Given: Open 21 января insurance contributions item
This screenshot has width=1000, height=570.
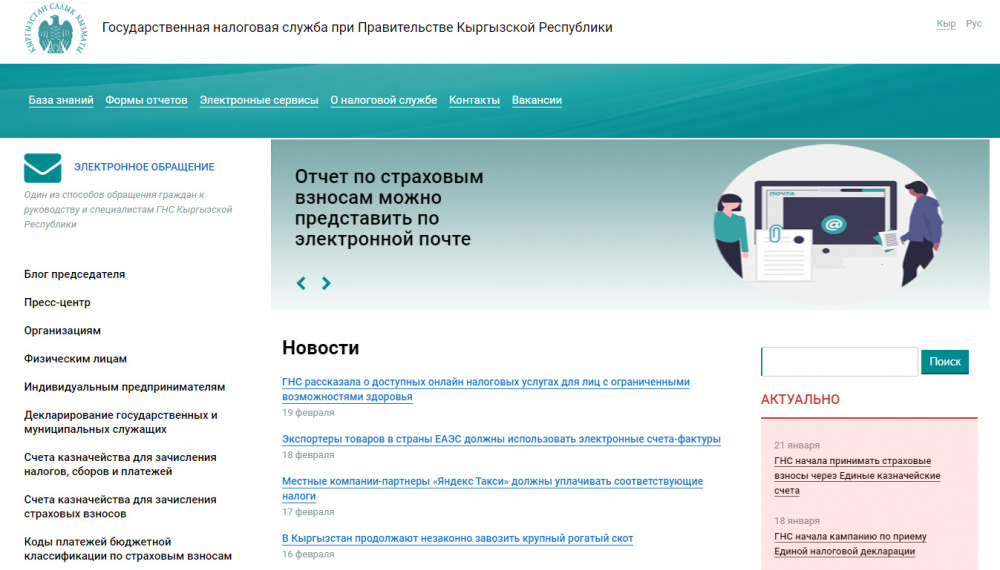Looking at the screenshot, I should pyautogui.click(x=857, y=476).
